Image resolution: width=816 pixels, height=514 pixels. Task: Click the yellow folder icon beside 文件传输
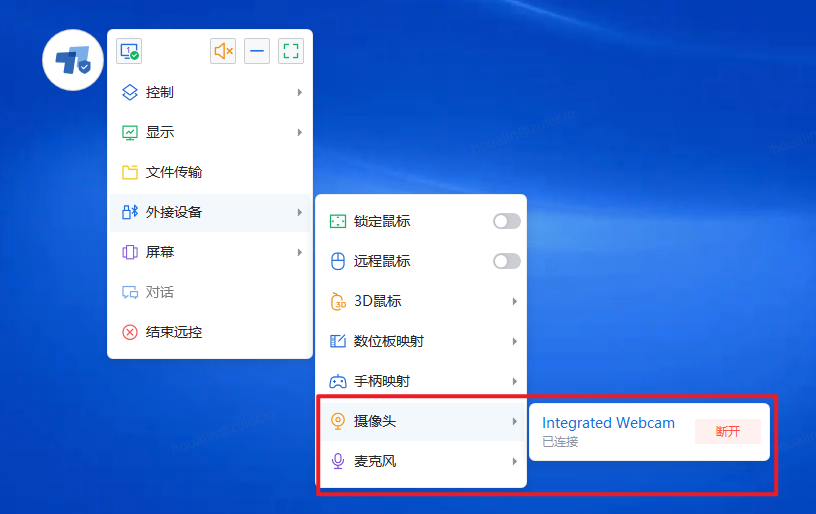click(x=130, y=172)
